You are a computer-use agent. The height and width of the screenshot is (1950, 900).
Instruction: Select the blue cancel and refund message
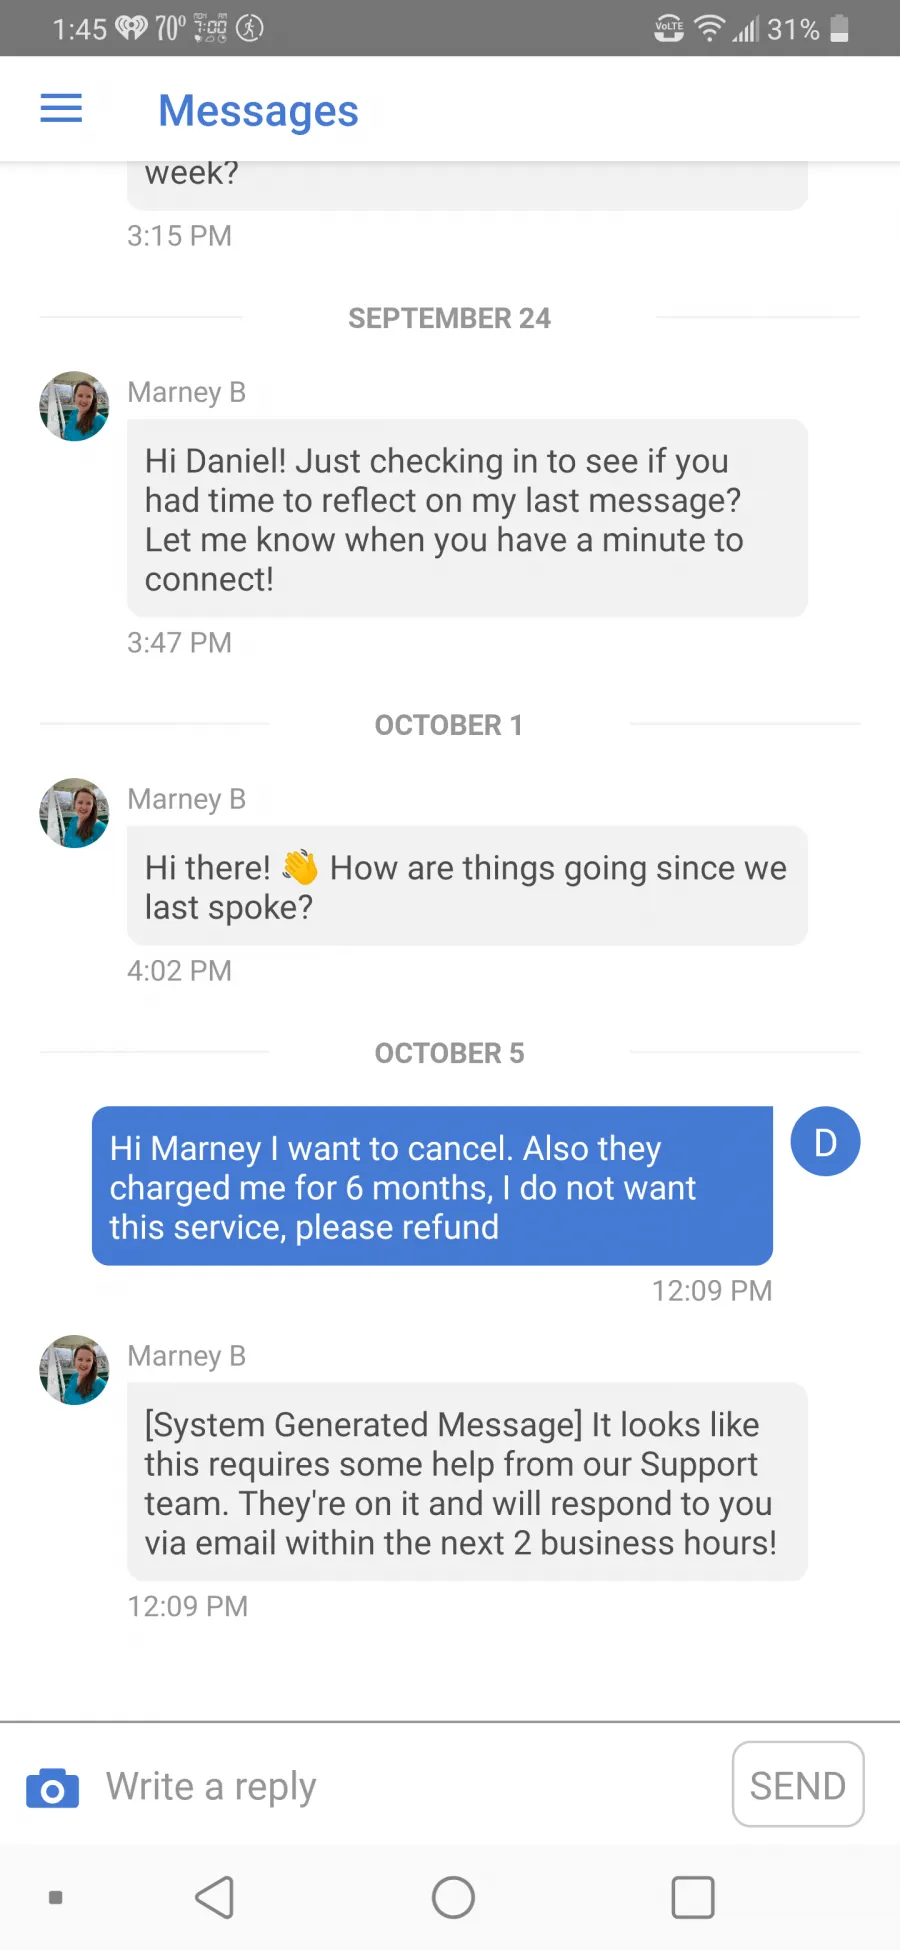click(432, 1187)
